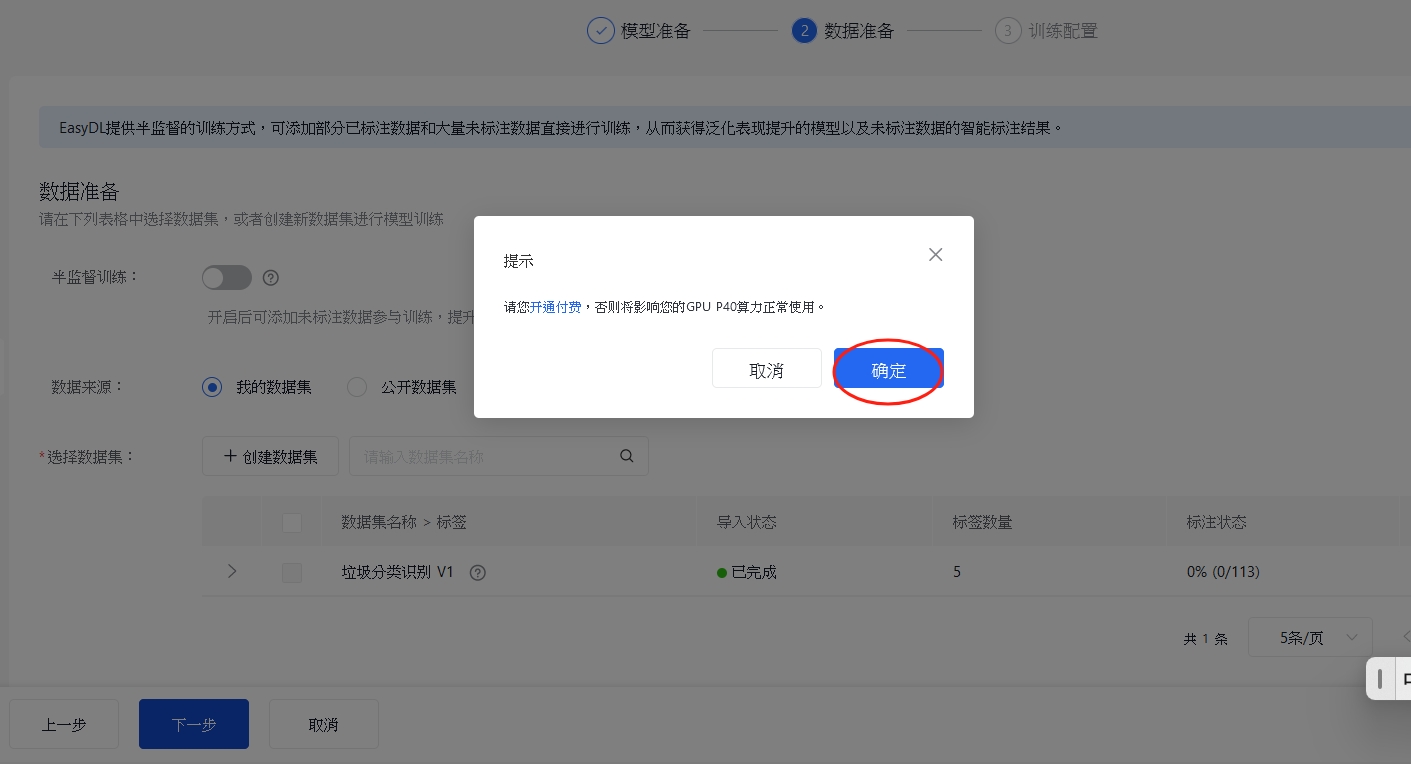Confirm the prompt with 确定 button
This screenshot has width=1411, height=764.
889,369
